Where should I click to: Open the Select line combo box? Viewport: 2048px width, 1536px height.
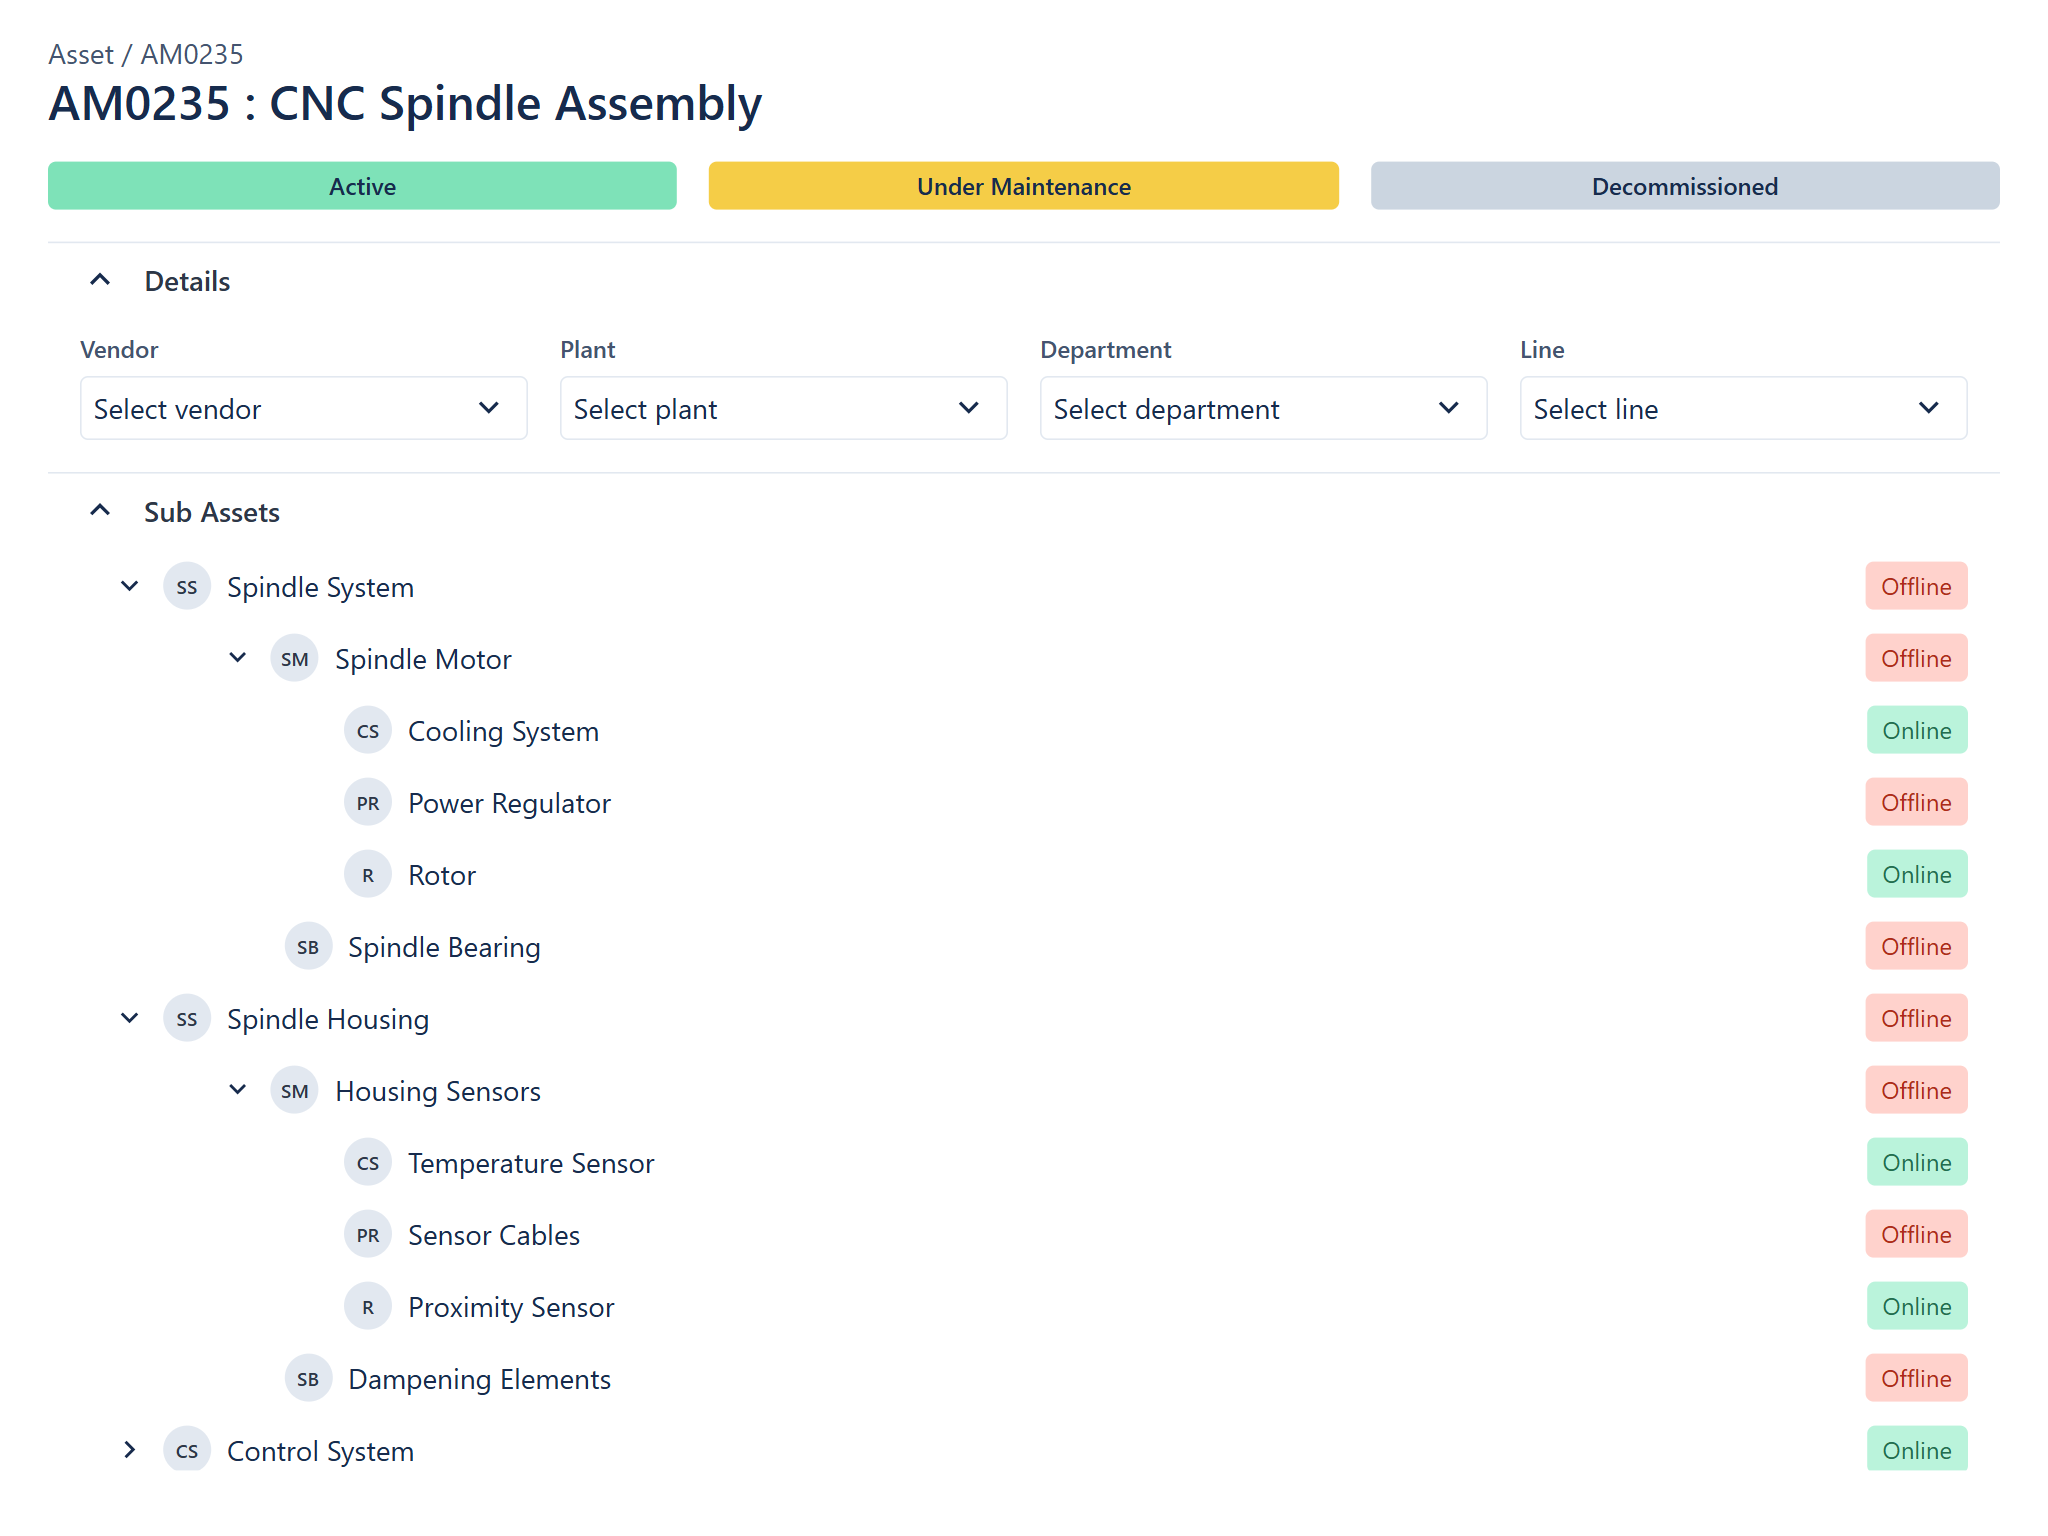point(1743,408)
